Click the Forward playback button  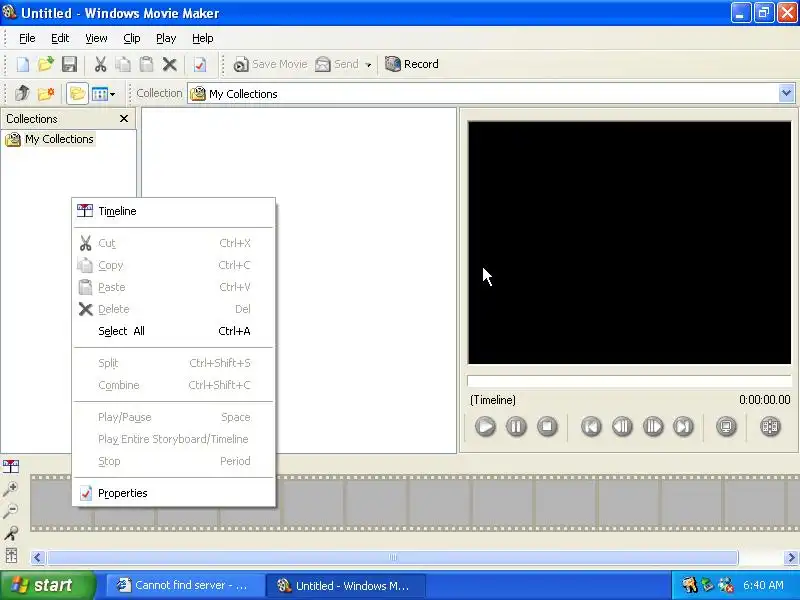(684, 427)
